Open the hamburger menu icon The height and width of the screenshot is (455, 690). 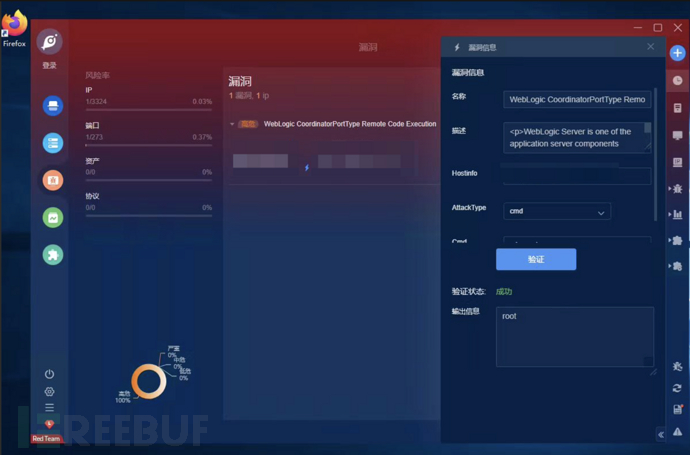(x=49, y=407)
